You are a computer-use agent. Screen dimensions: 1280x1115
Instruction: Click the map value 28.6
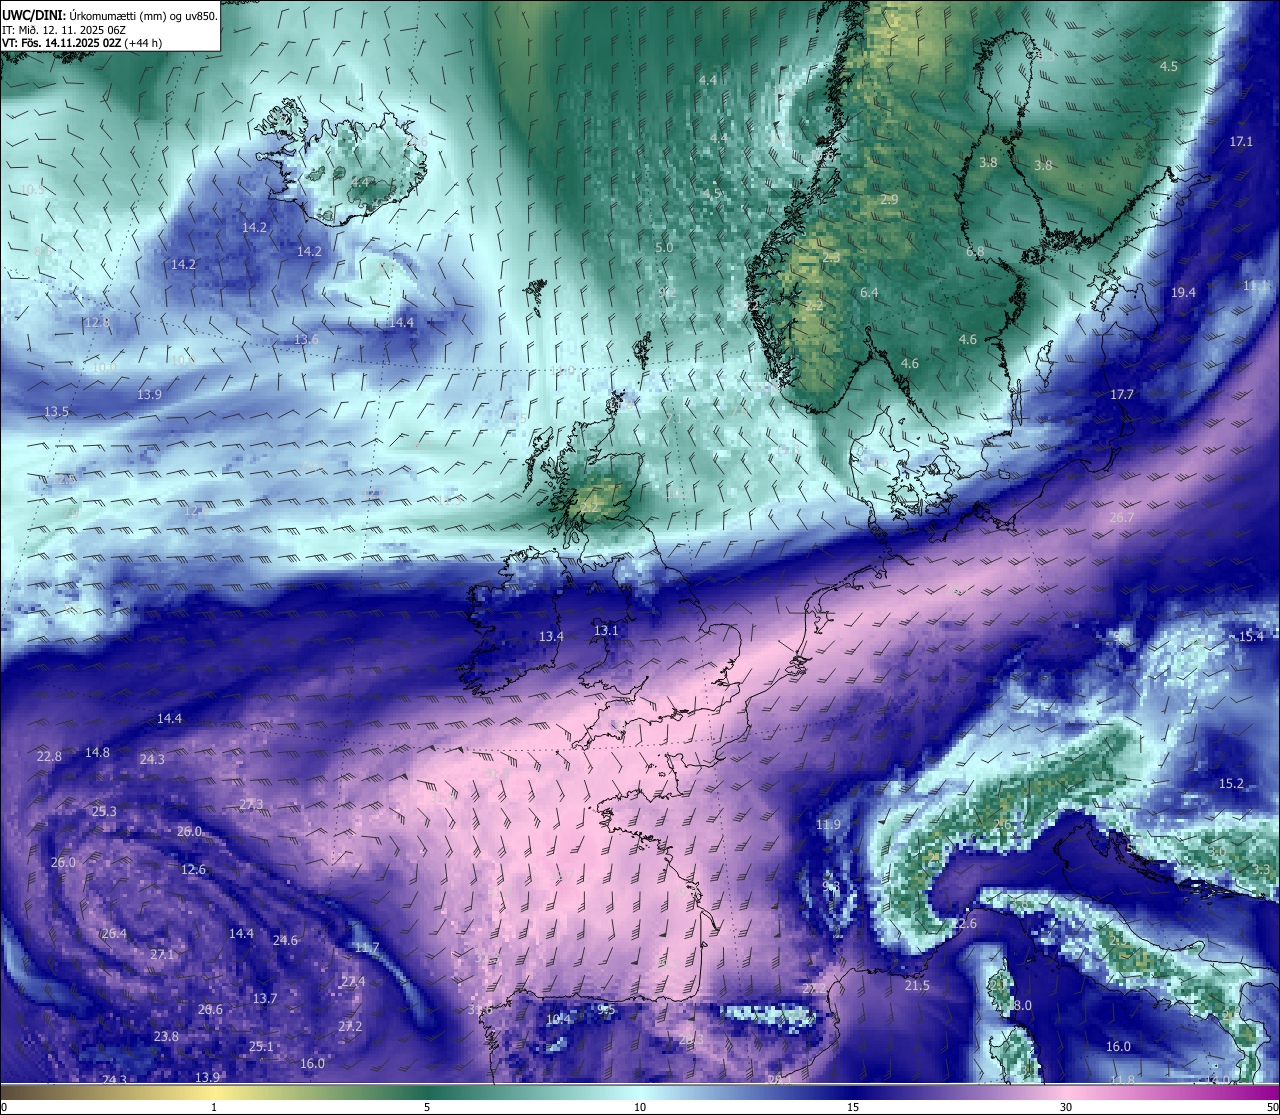point(210,1009)
